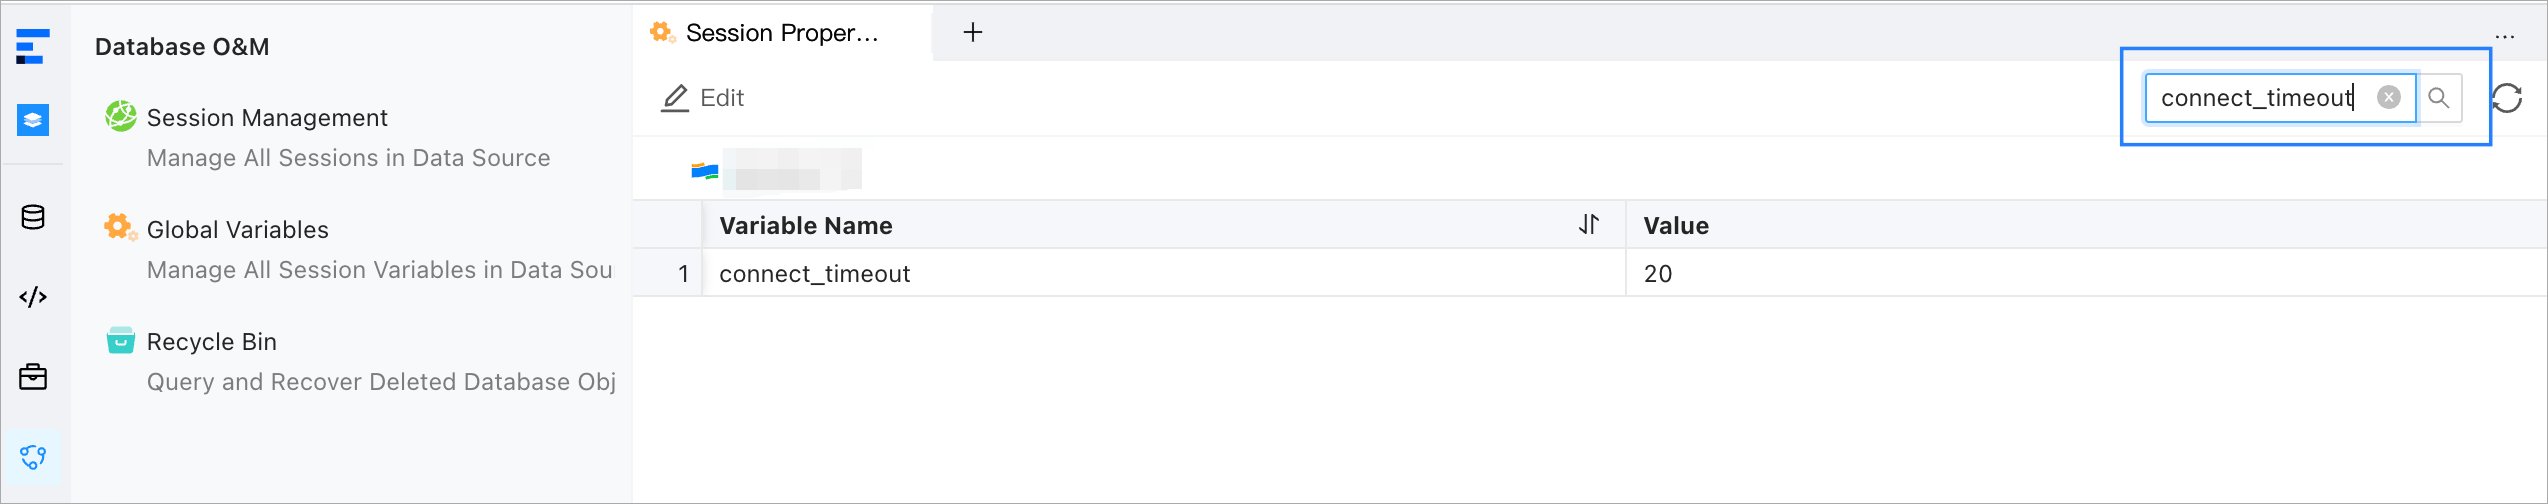Screen dimensions: 2548x504
Task: Click the magnifier search button
Action: 2439,98
